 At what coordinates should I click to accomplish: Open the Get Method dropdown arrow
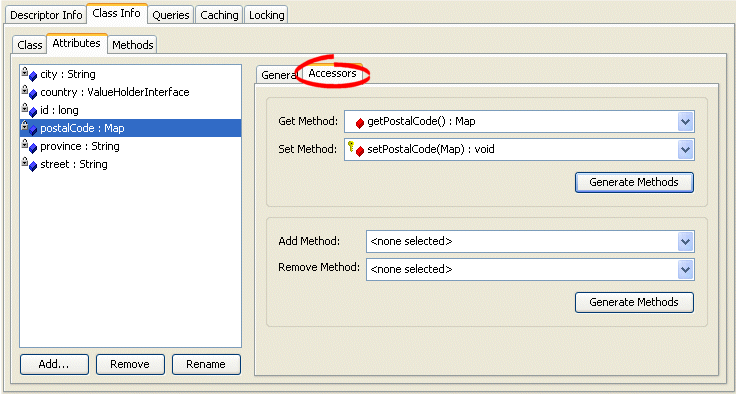tap(686, 122)
